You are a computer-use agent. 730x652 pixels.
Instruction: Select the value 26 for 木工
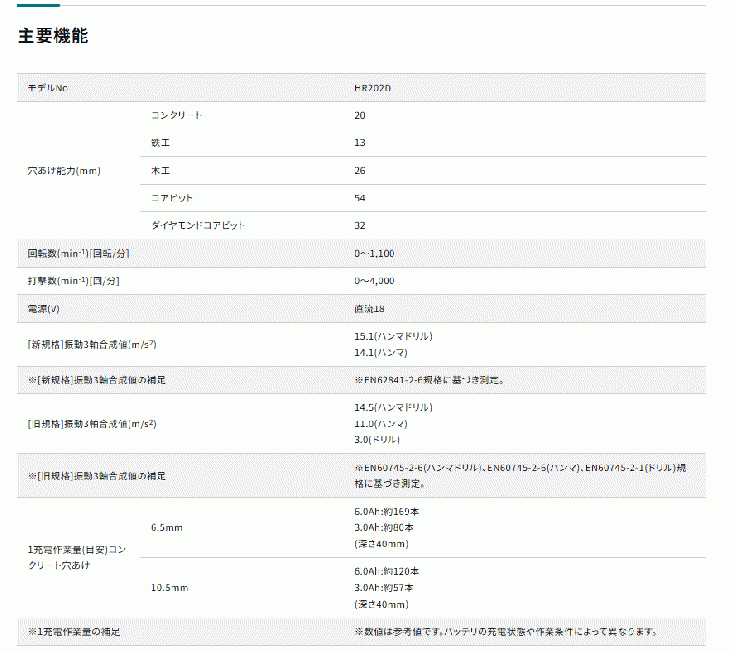point(359,171)
